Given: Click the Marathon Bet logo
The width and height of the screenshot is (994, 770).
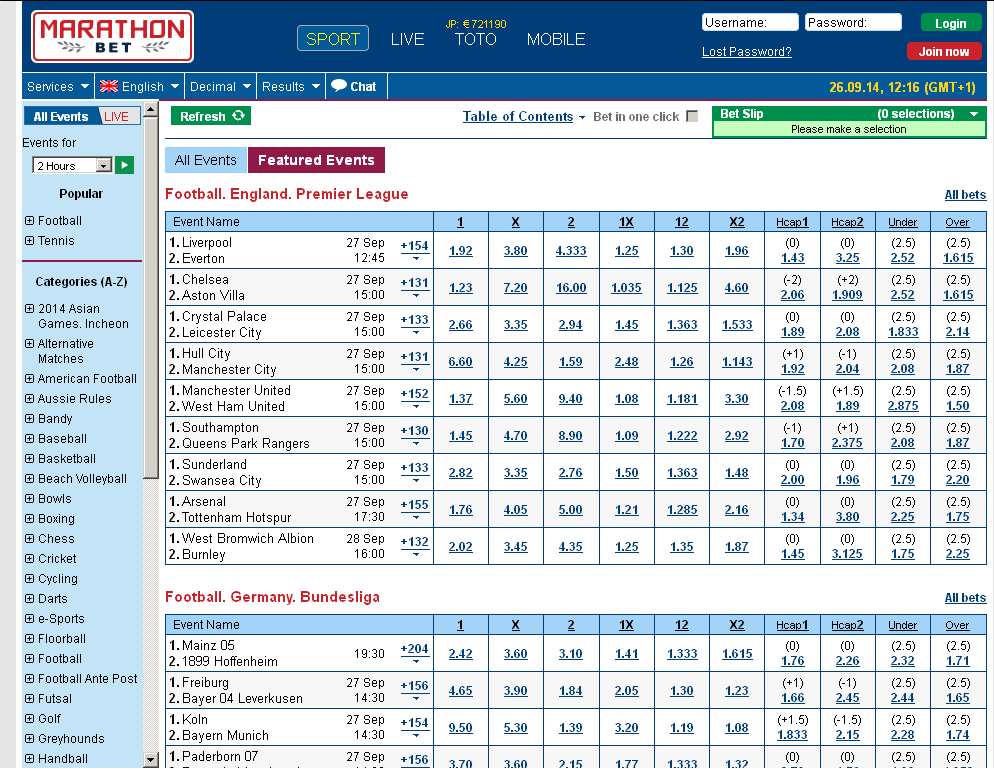Looking at the screenshot, I should point(112,37).
